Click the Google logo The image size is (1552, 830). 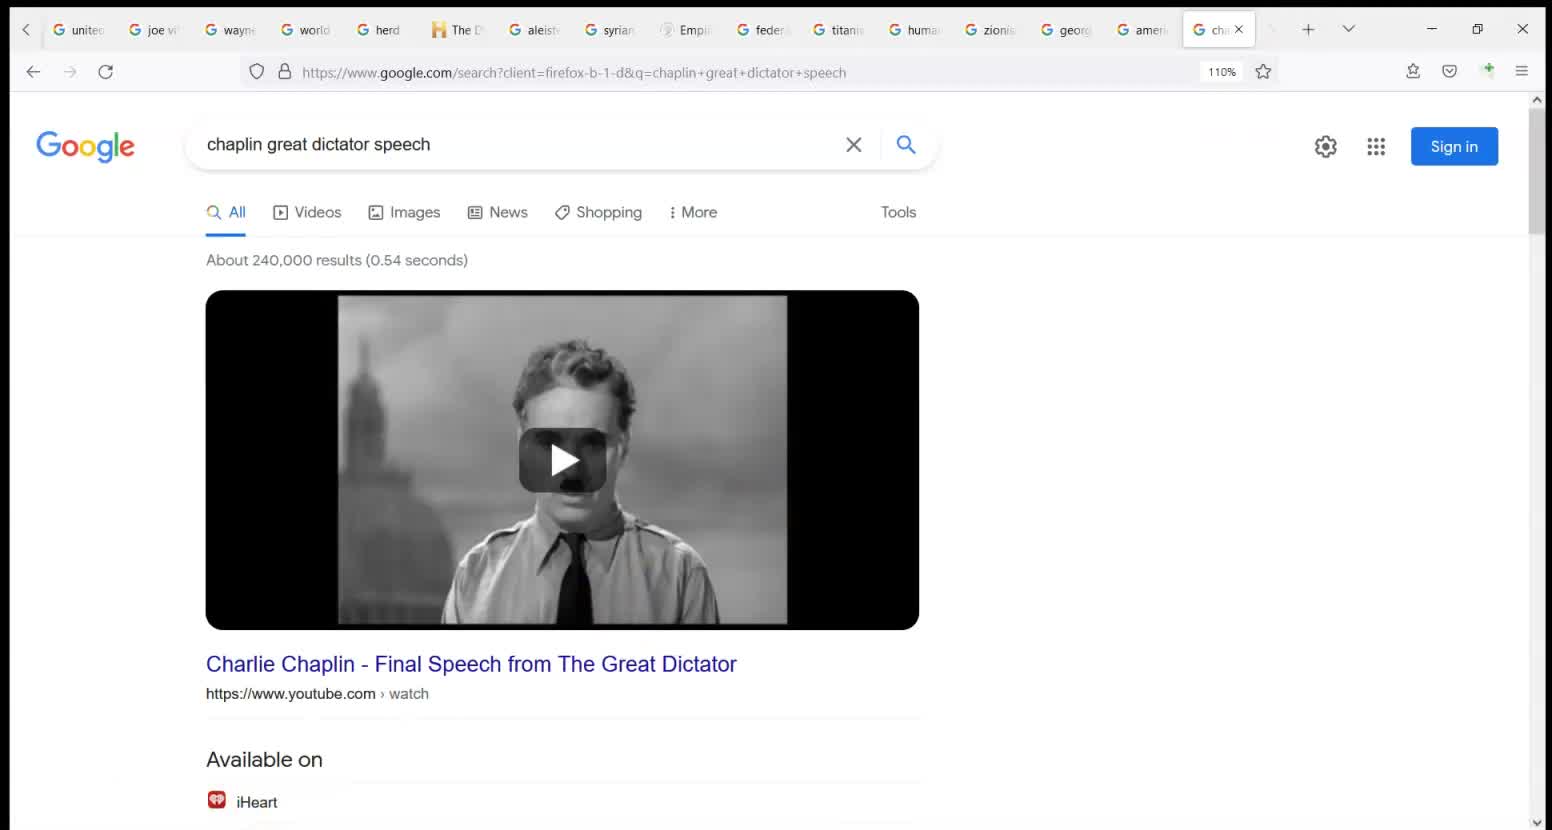(85, 146)
